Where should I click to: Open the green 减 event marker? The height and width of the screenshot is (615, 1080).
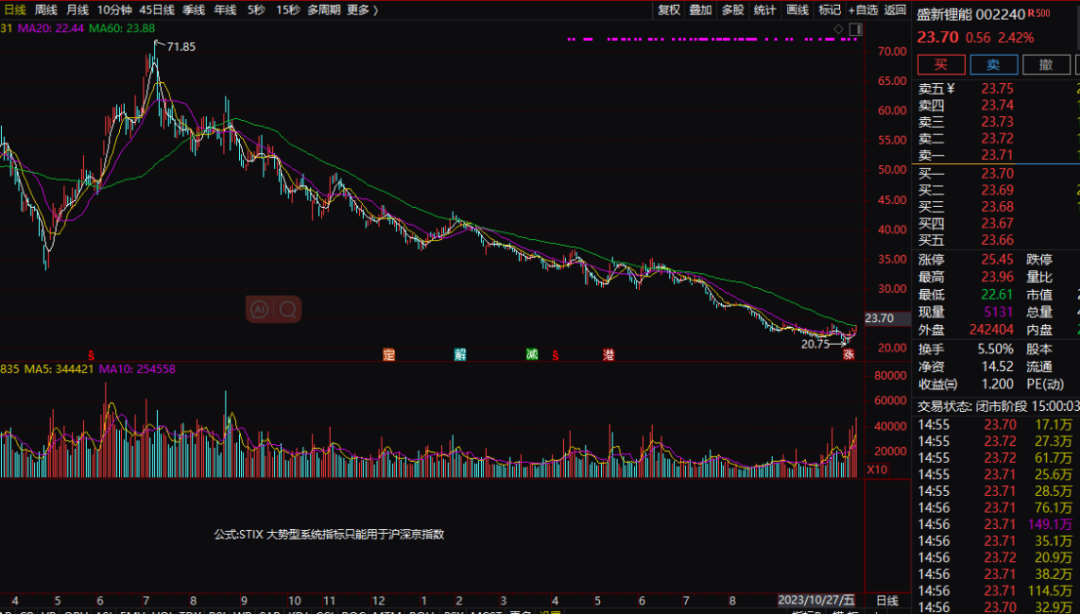[x=532, y=354]
